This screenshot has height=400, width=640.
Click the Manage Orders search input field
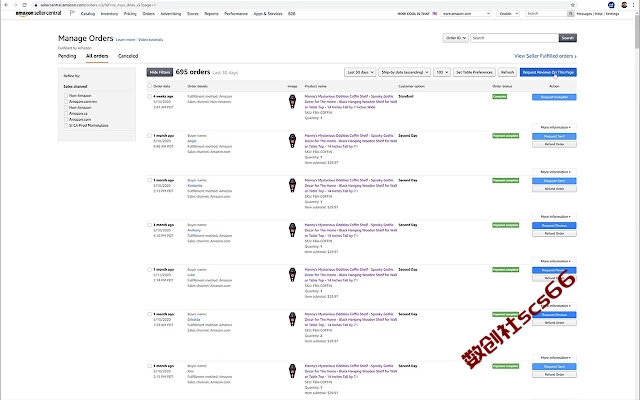coord(514,38)
